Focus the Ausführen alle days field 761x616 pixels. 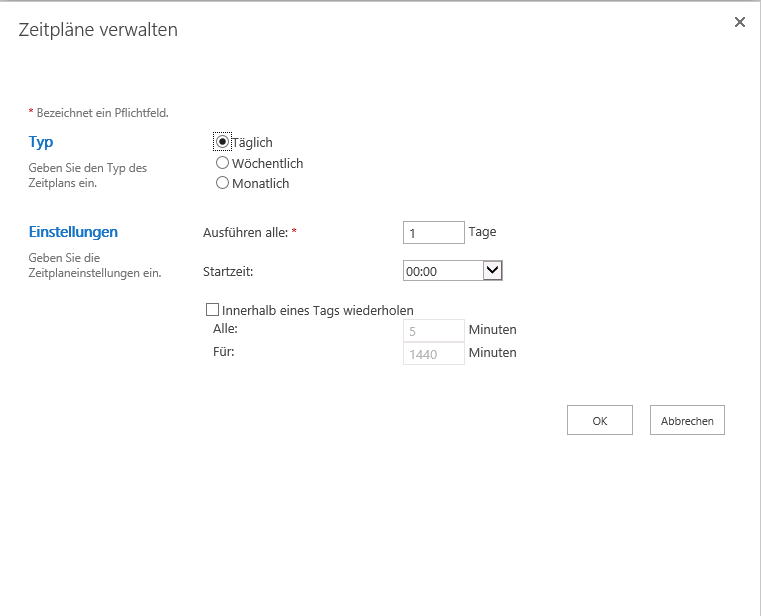tap(433, 233)
